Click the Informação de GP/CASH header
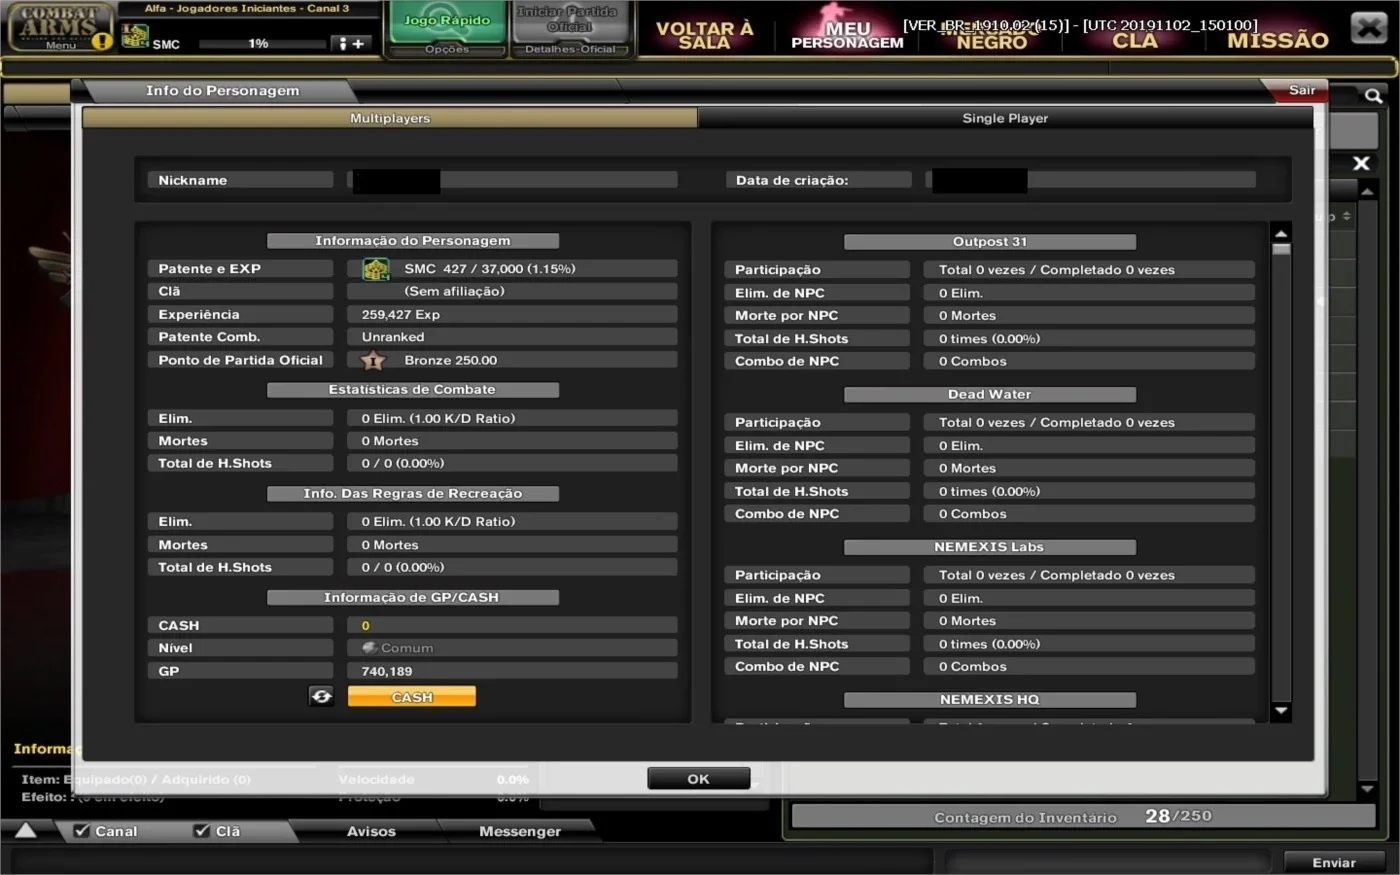The width and height of the screenshot is (1400, 875). (413, 598)
